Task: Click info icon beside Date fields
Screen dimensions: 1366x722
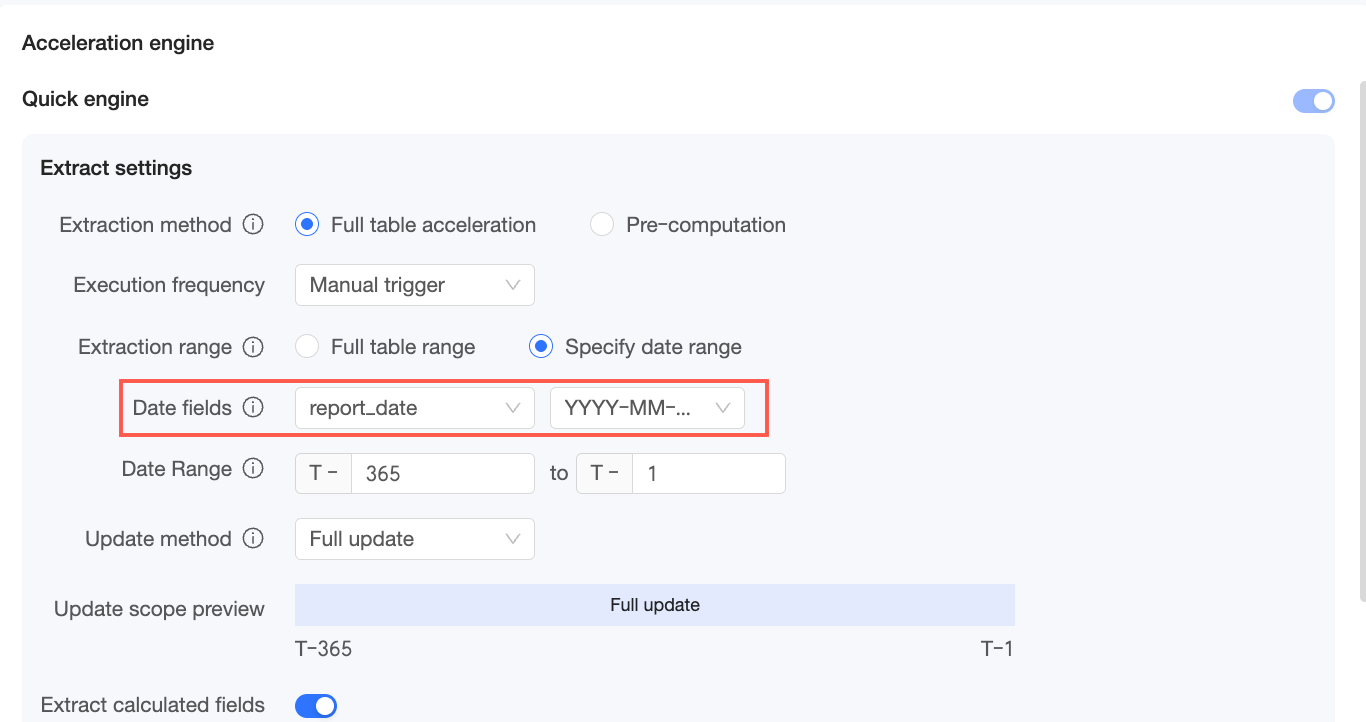Action: coord(254,408)
